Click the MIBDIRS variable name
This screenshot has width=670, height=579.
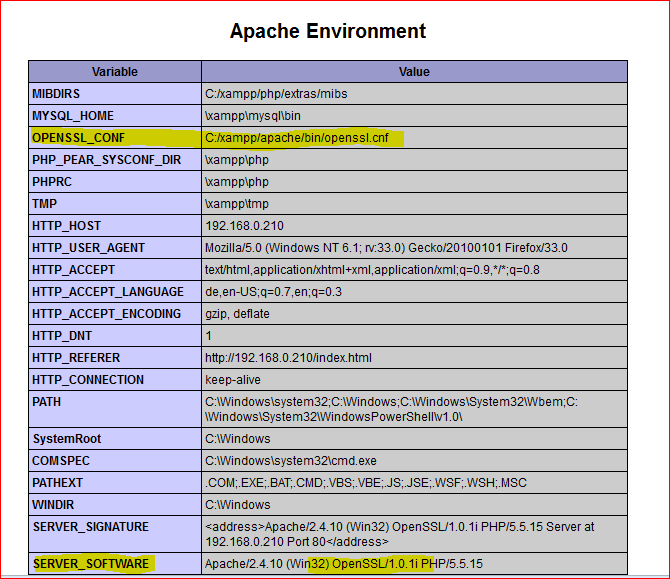pyautogui.click(x=56, y=94)
